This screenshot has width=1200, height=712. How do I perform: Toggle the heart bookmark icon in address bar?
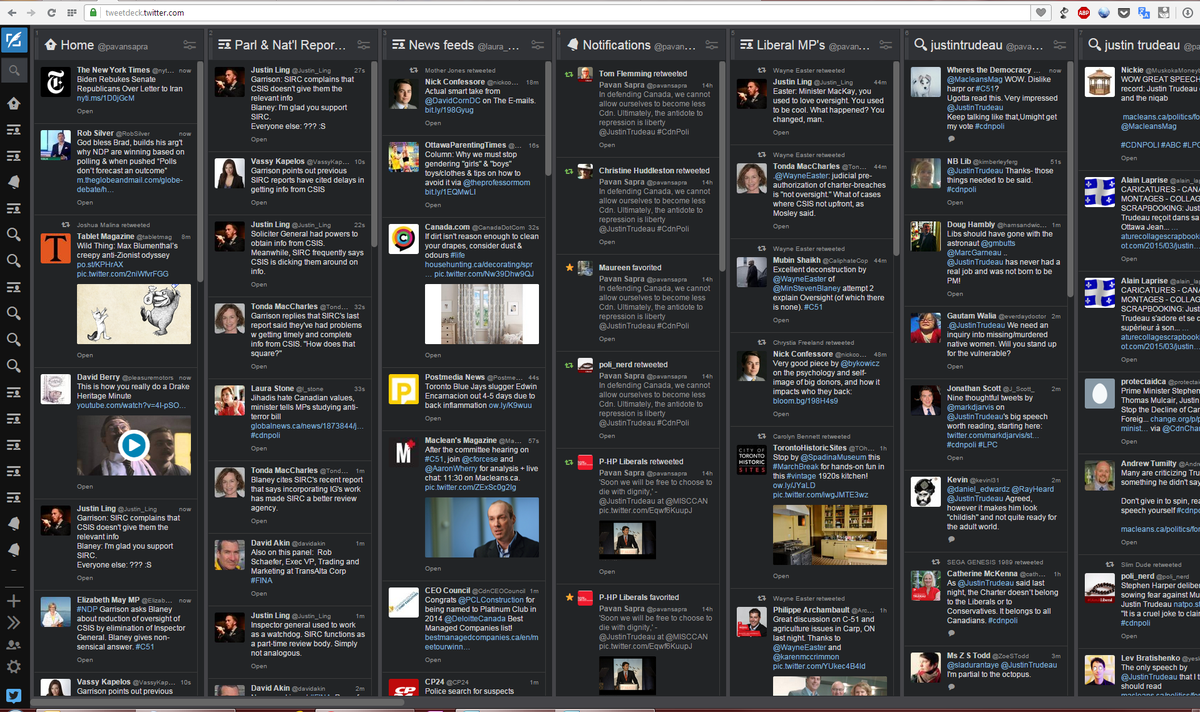[1042, 12]
